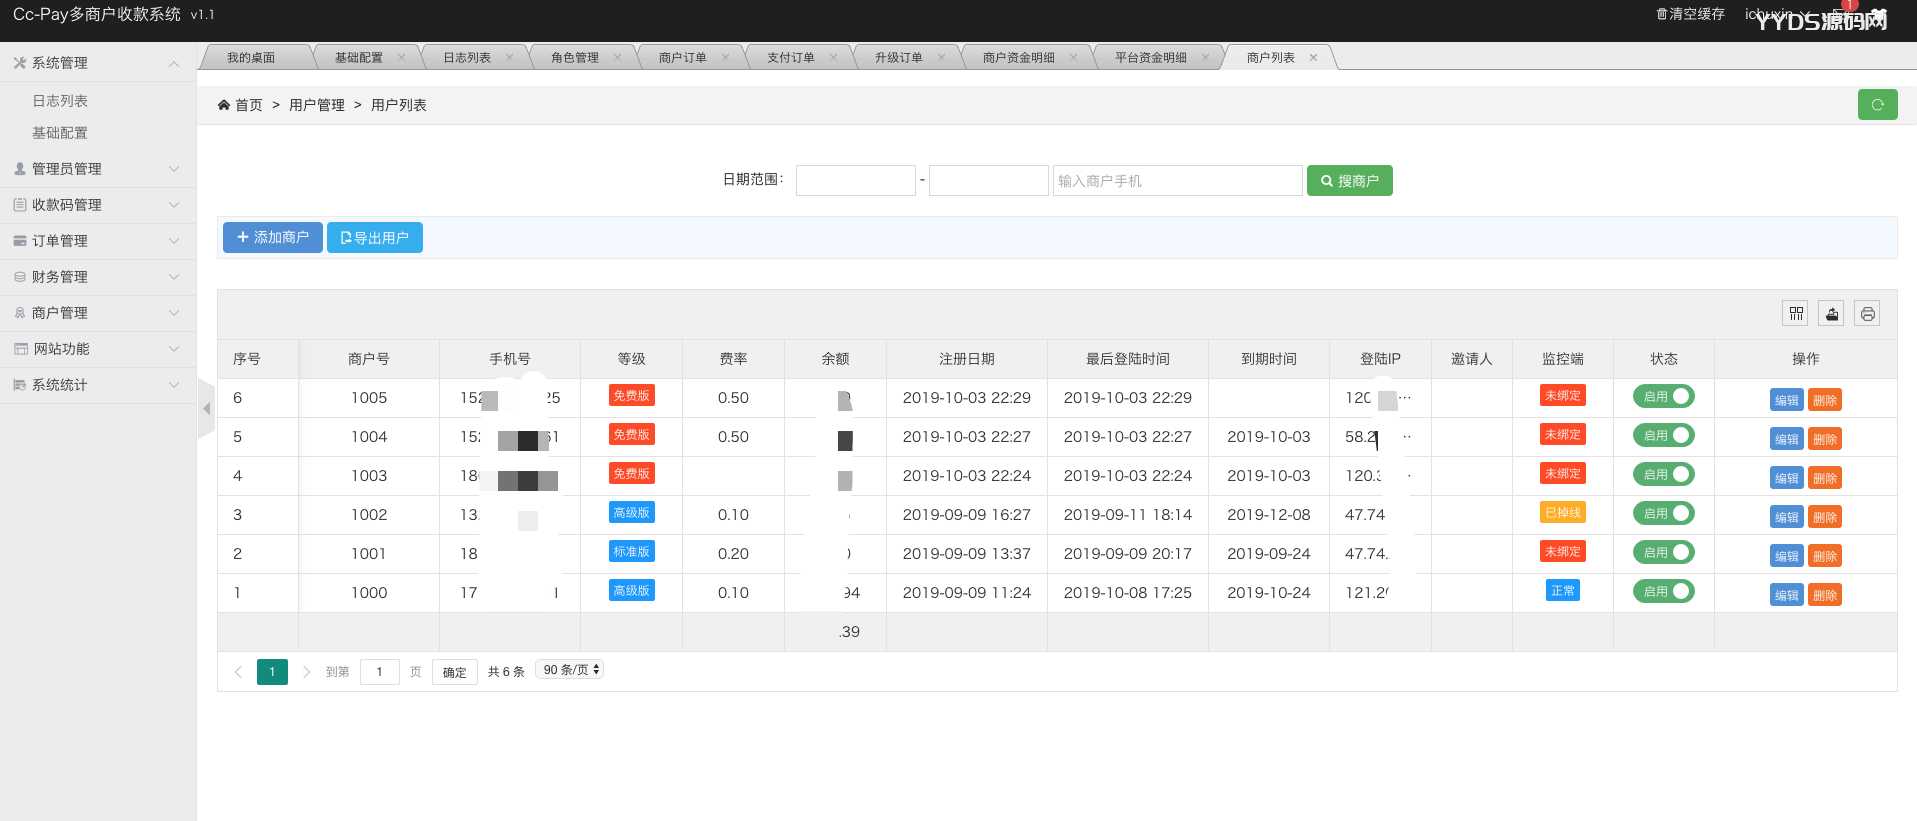Expand the 订单管理 menu chevron
This screenshot has width=1917, height=821.
click(x=174, y=241)
